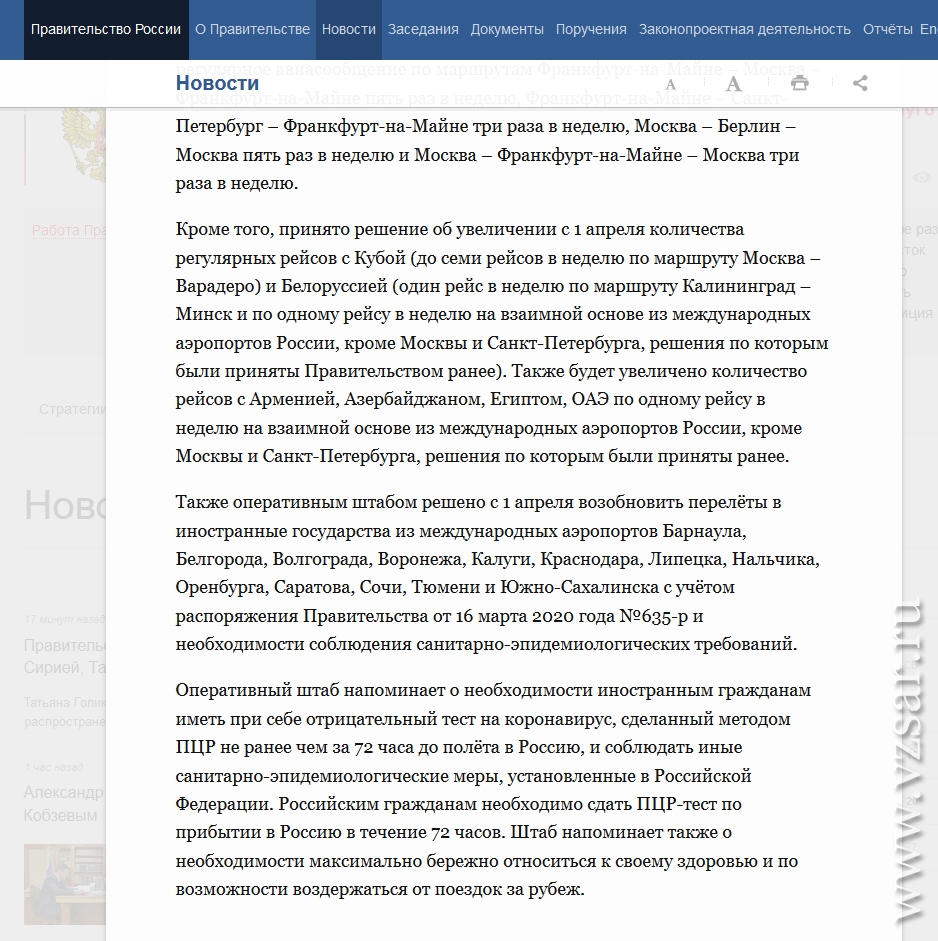Click paragraph beginning Оперативный штаб напоминает

(x=493, y=790)
